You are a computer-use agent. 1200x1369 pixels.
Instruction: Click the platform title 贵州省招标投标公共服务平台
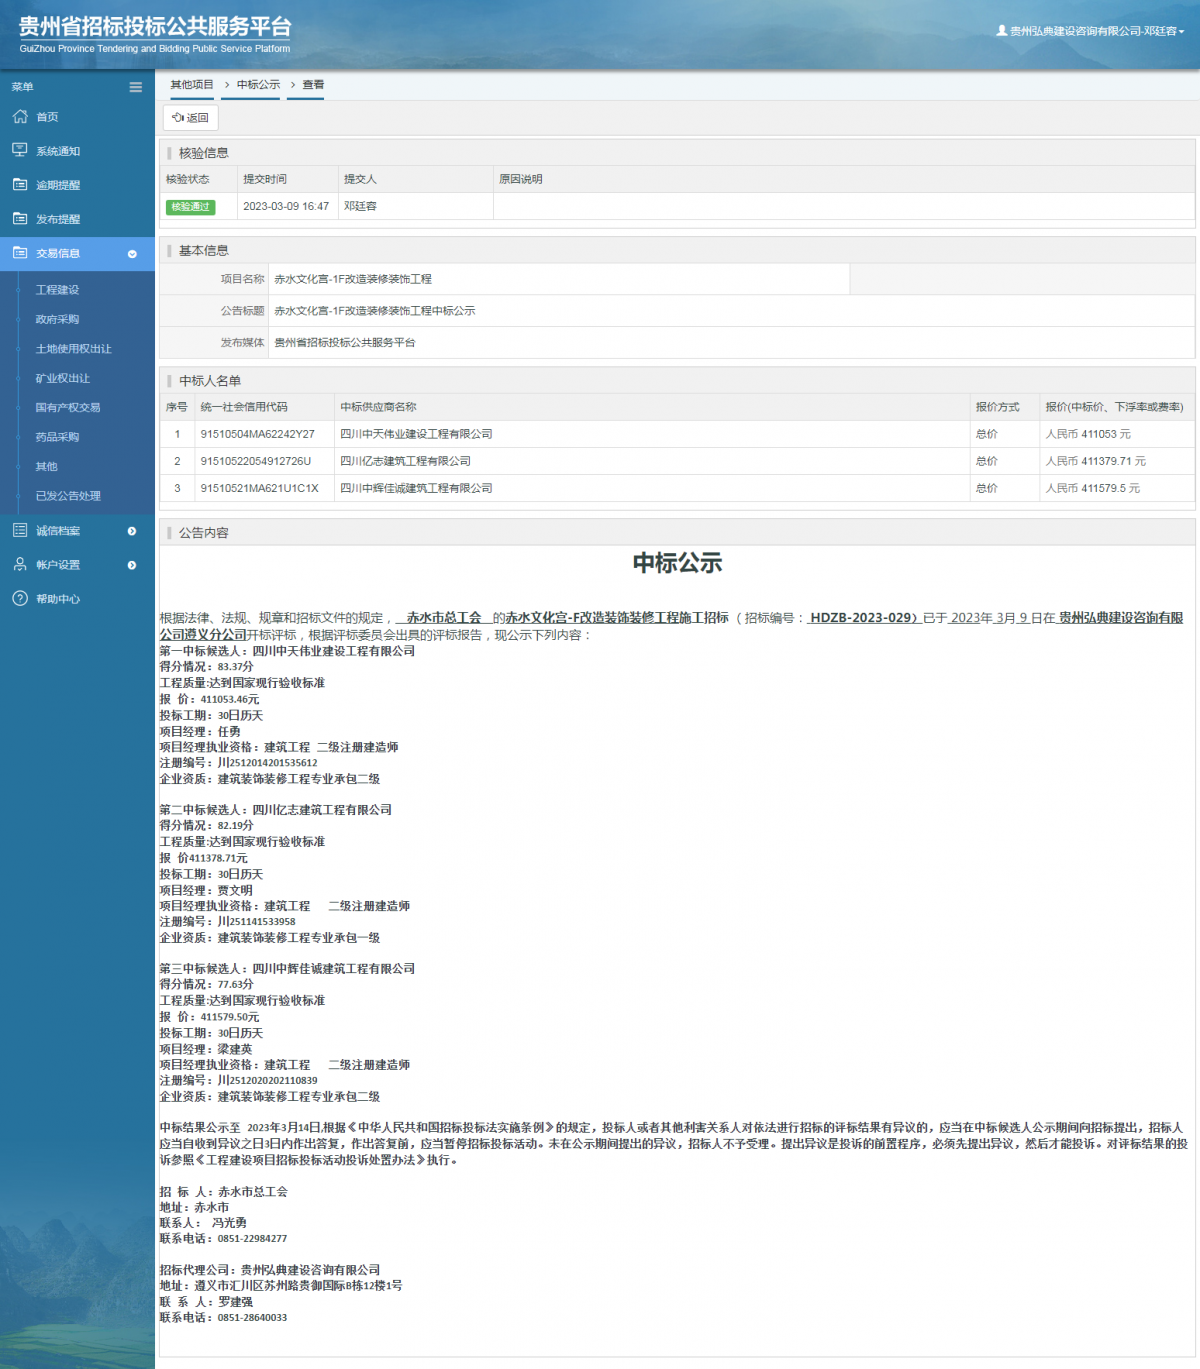click(x=155, y=27)
